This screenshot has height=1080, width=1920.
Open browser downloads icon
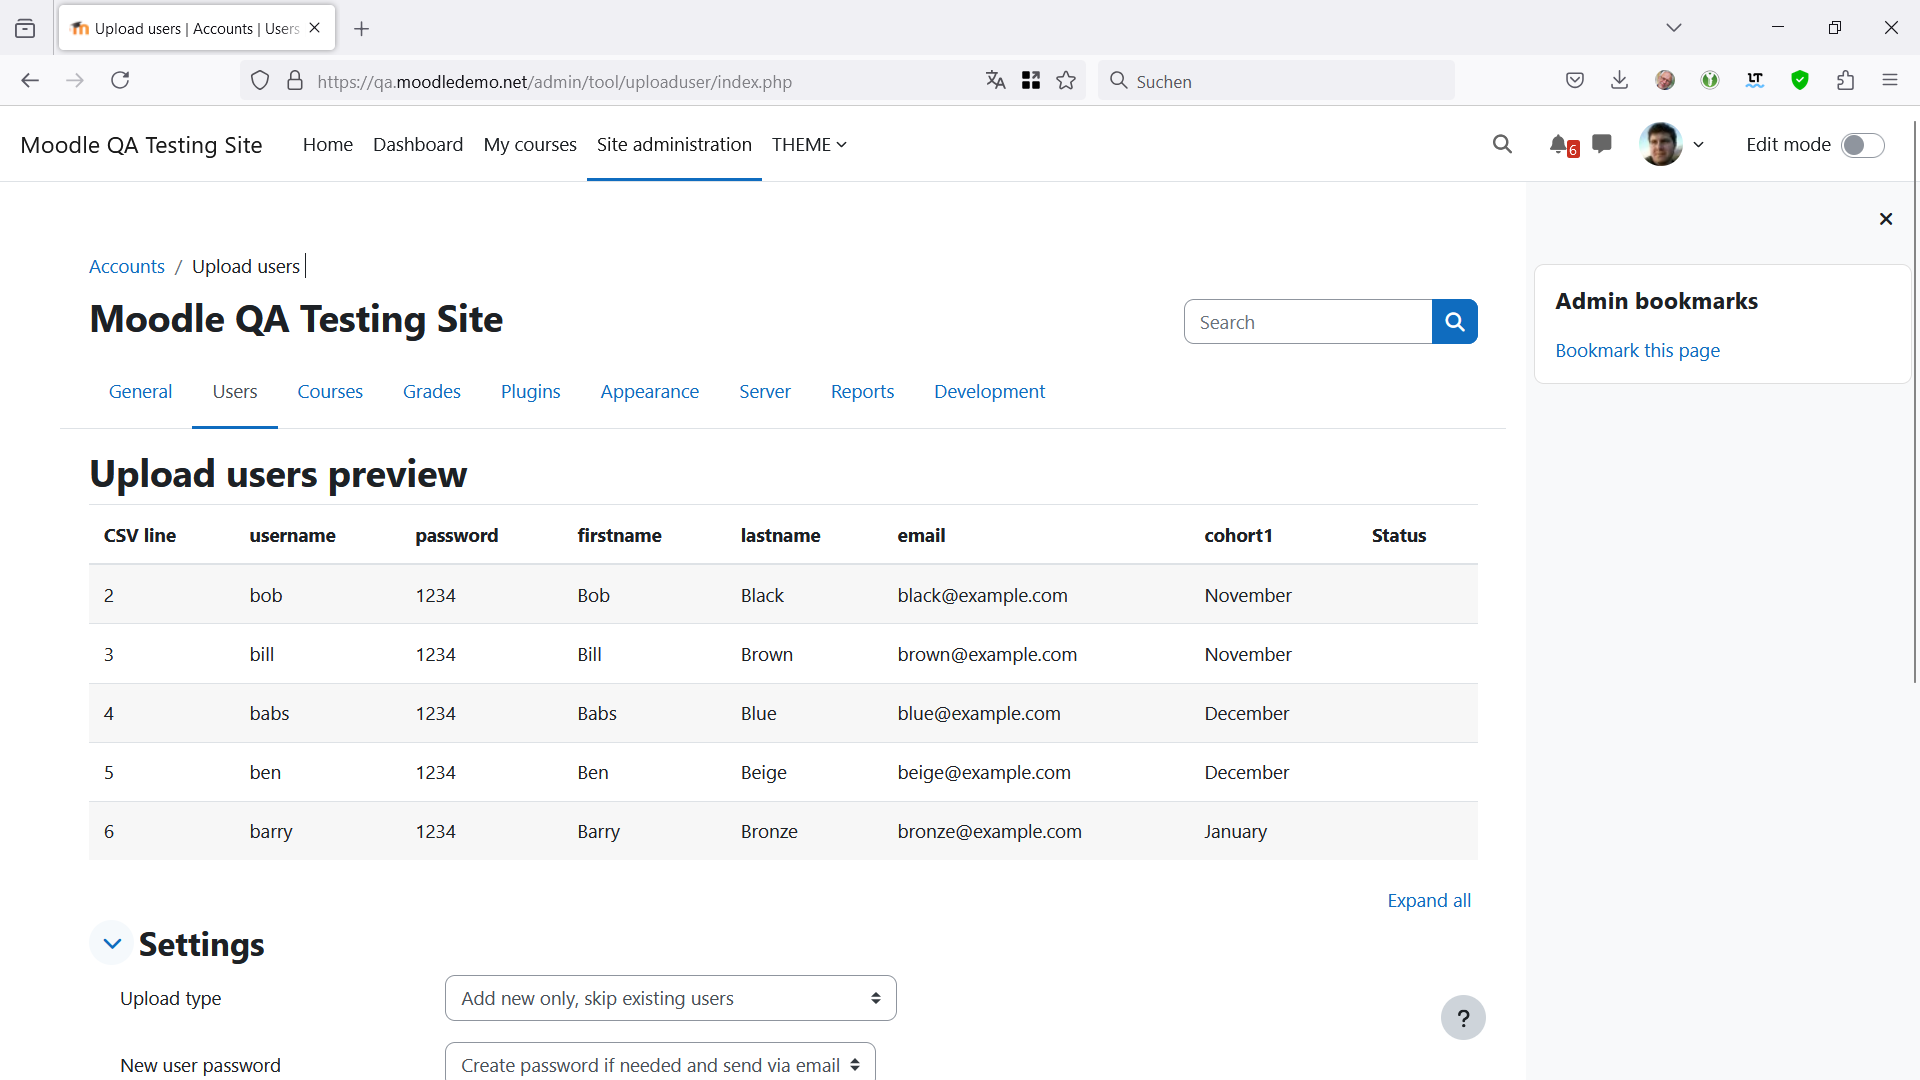point(1620,81)
